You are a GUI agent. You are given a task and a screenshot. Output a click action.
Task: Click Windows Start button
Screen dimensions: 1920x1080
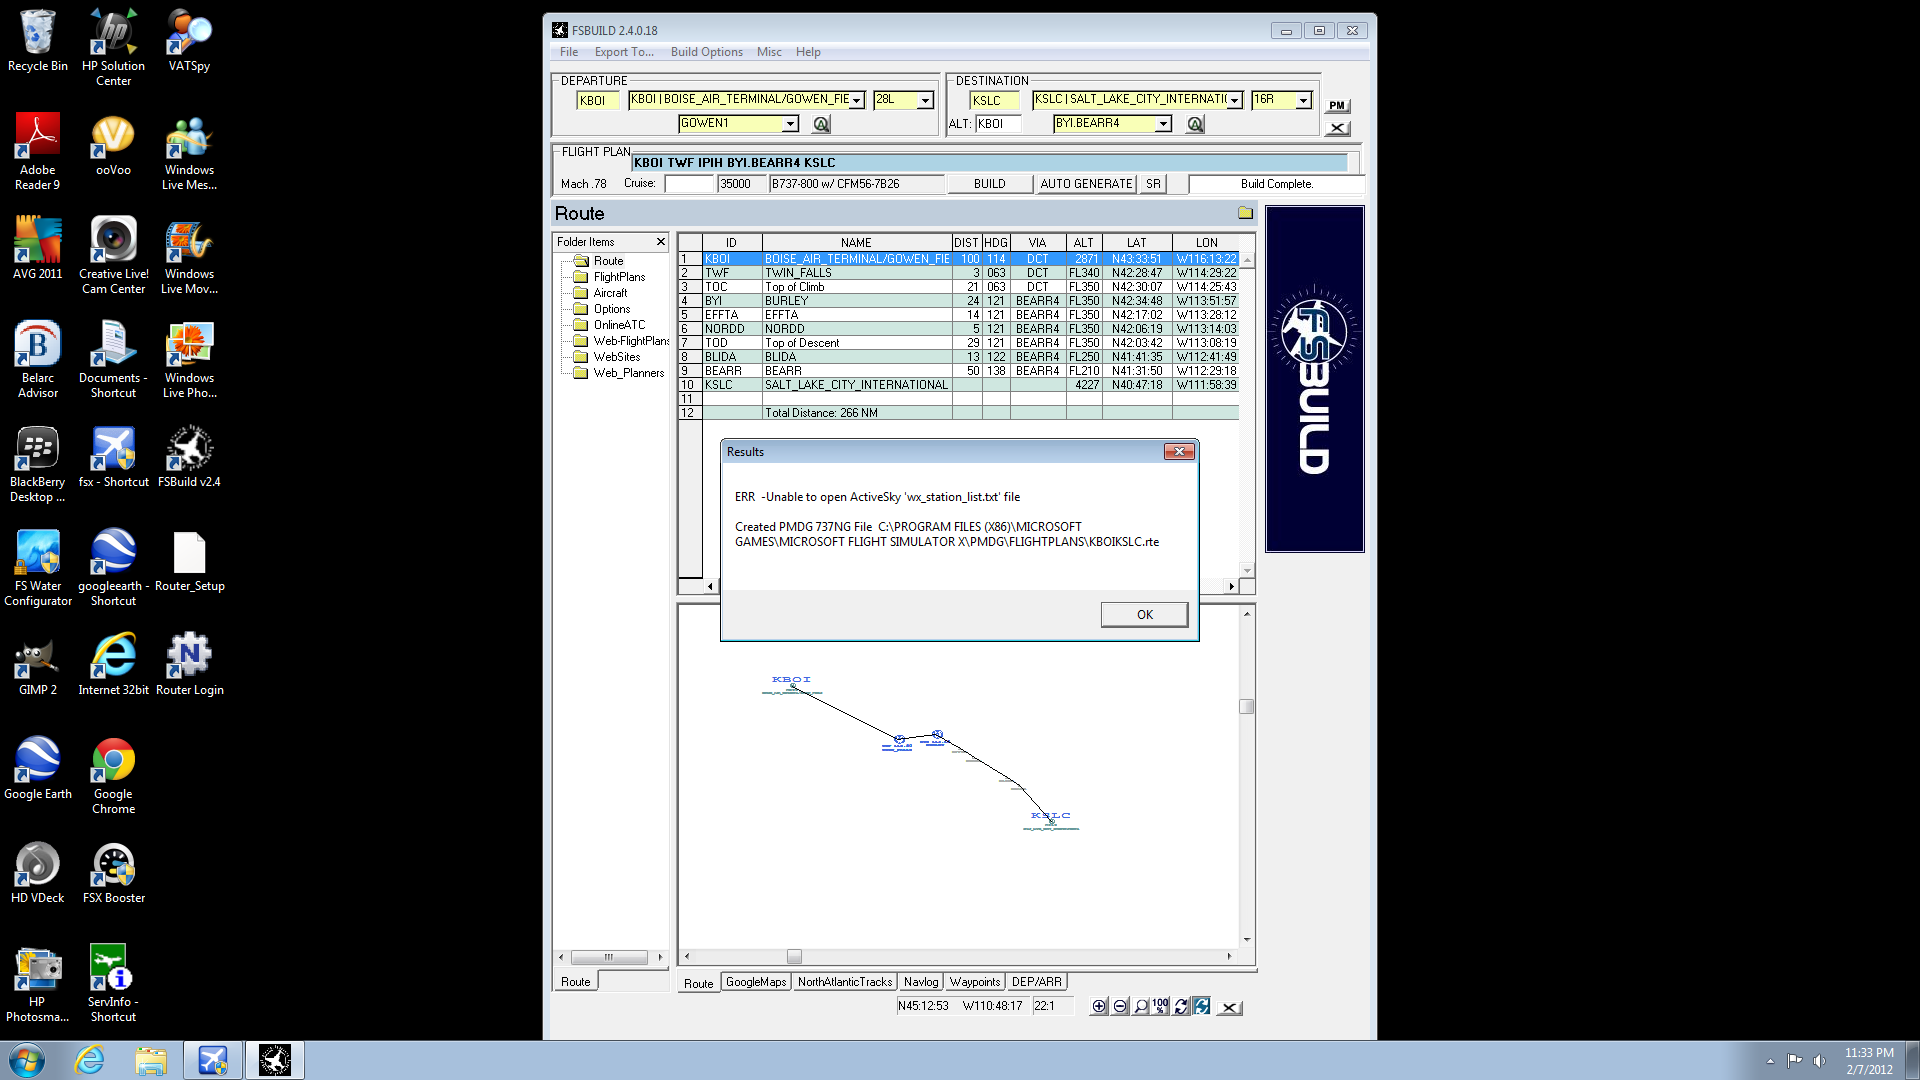(x=27, y=1060)
